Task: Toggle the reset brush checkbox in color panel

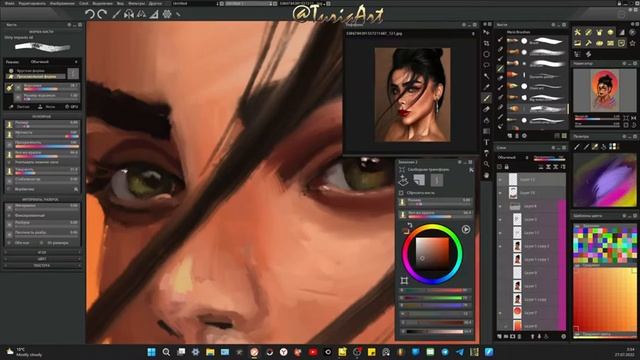Action: [x=401, y=193]
